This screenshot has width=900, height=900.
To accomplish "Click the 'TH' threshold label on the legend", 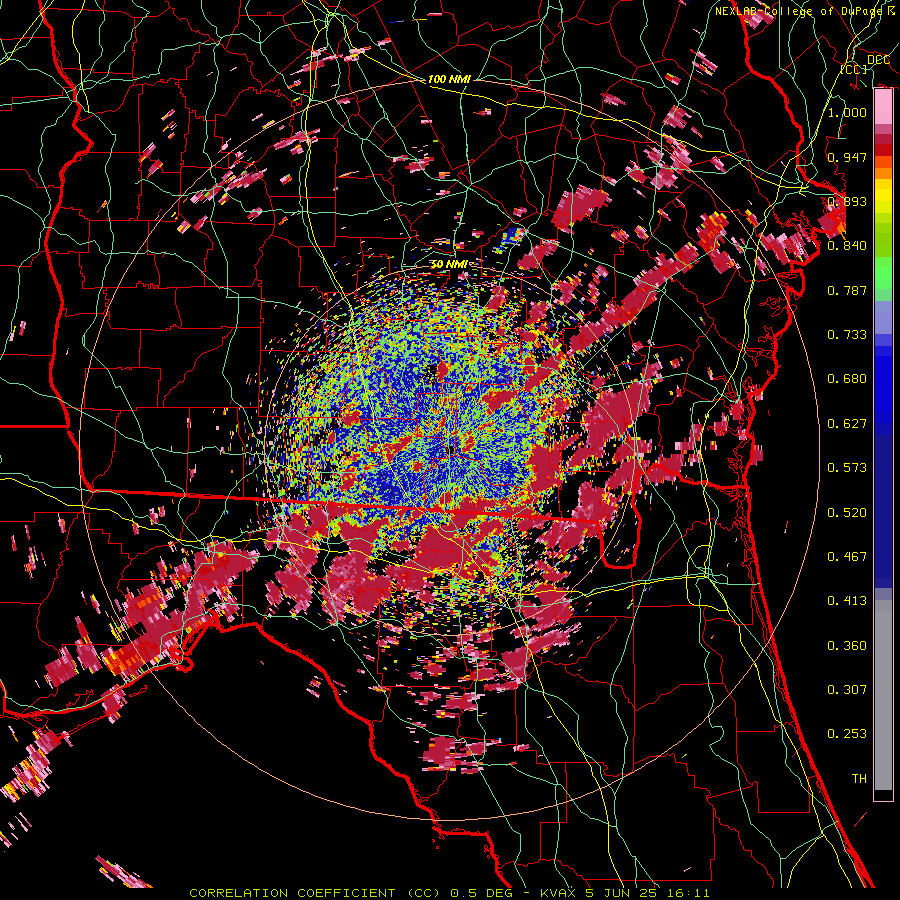I will 859,779.
